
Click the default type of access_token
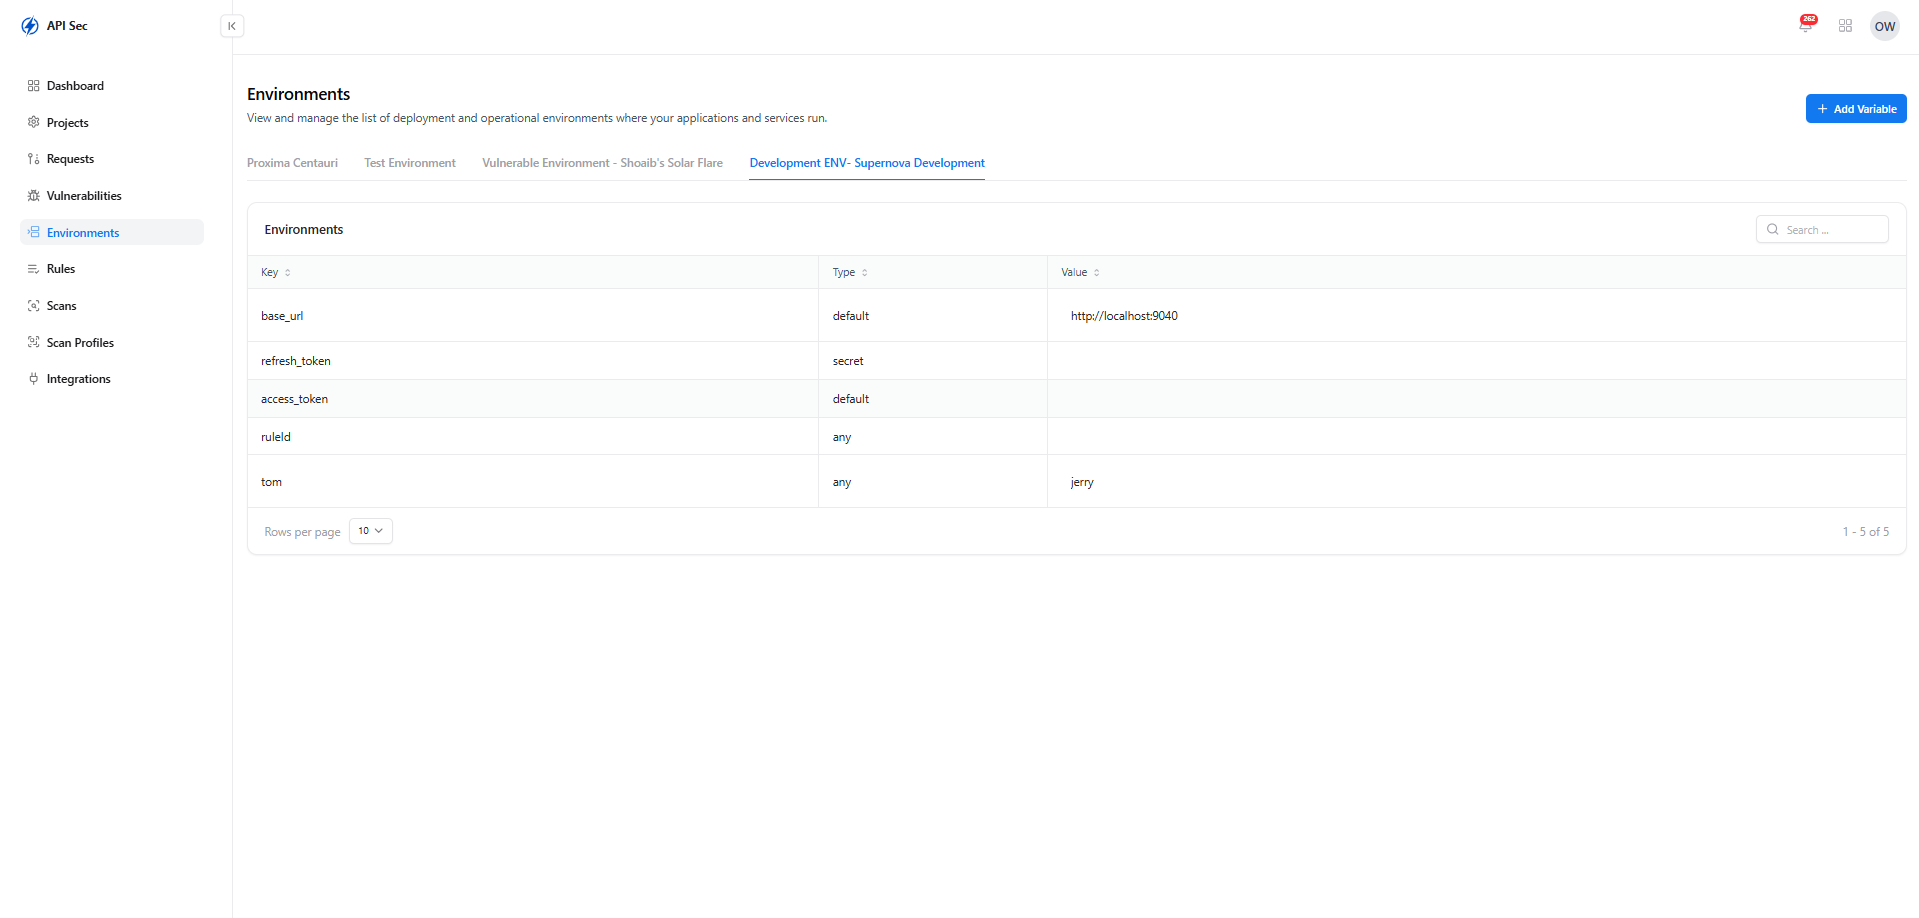851,399
